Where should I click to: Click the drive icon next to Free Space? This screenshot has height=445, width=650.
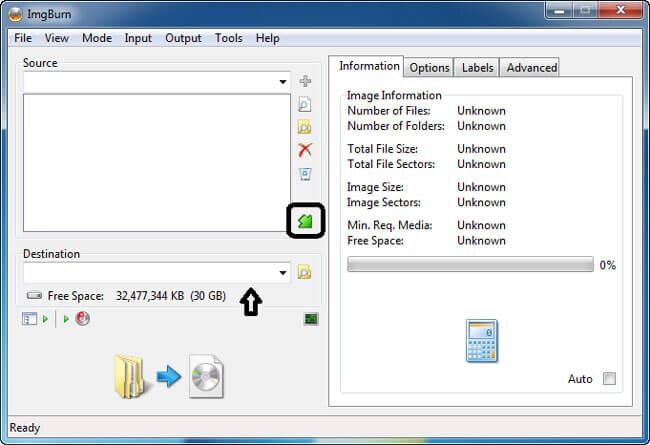pyautogui.click(x=34, y=296)
